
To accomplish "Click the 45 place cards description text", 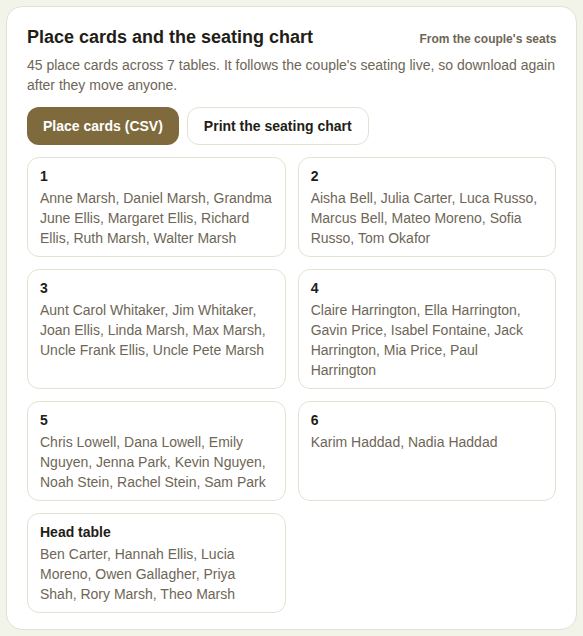I will pyautogui.click(x=291, y=75).
